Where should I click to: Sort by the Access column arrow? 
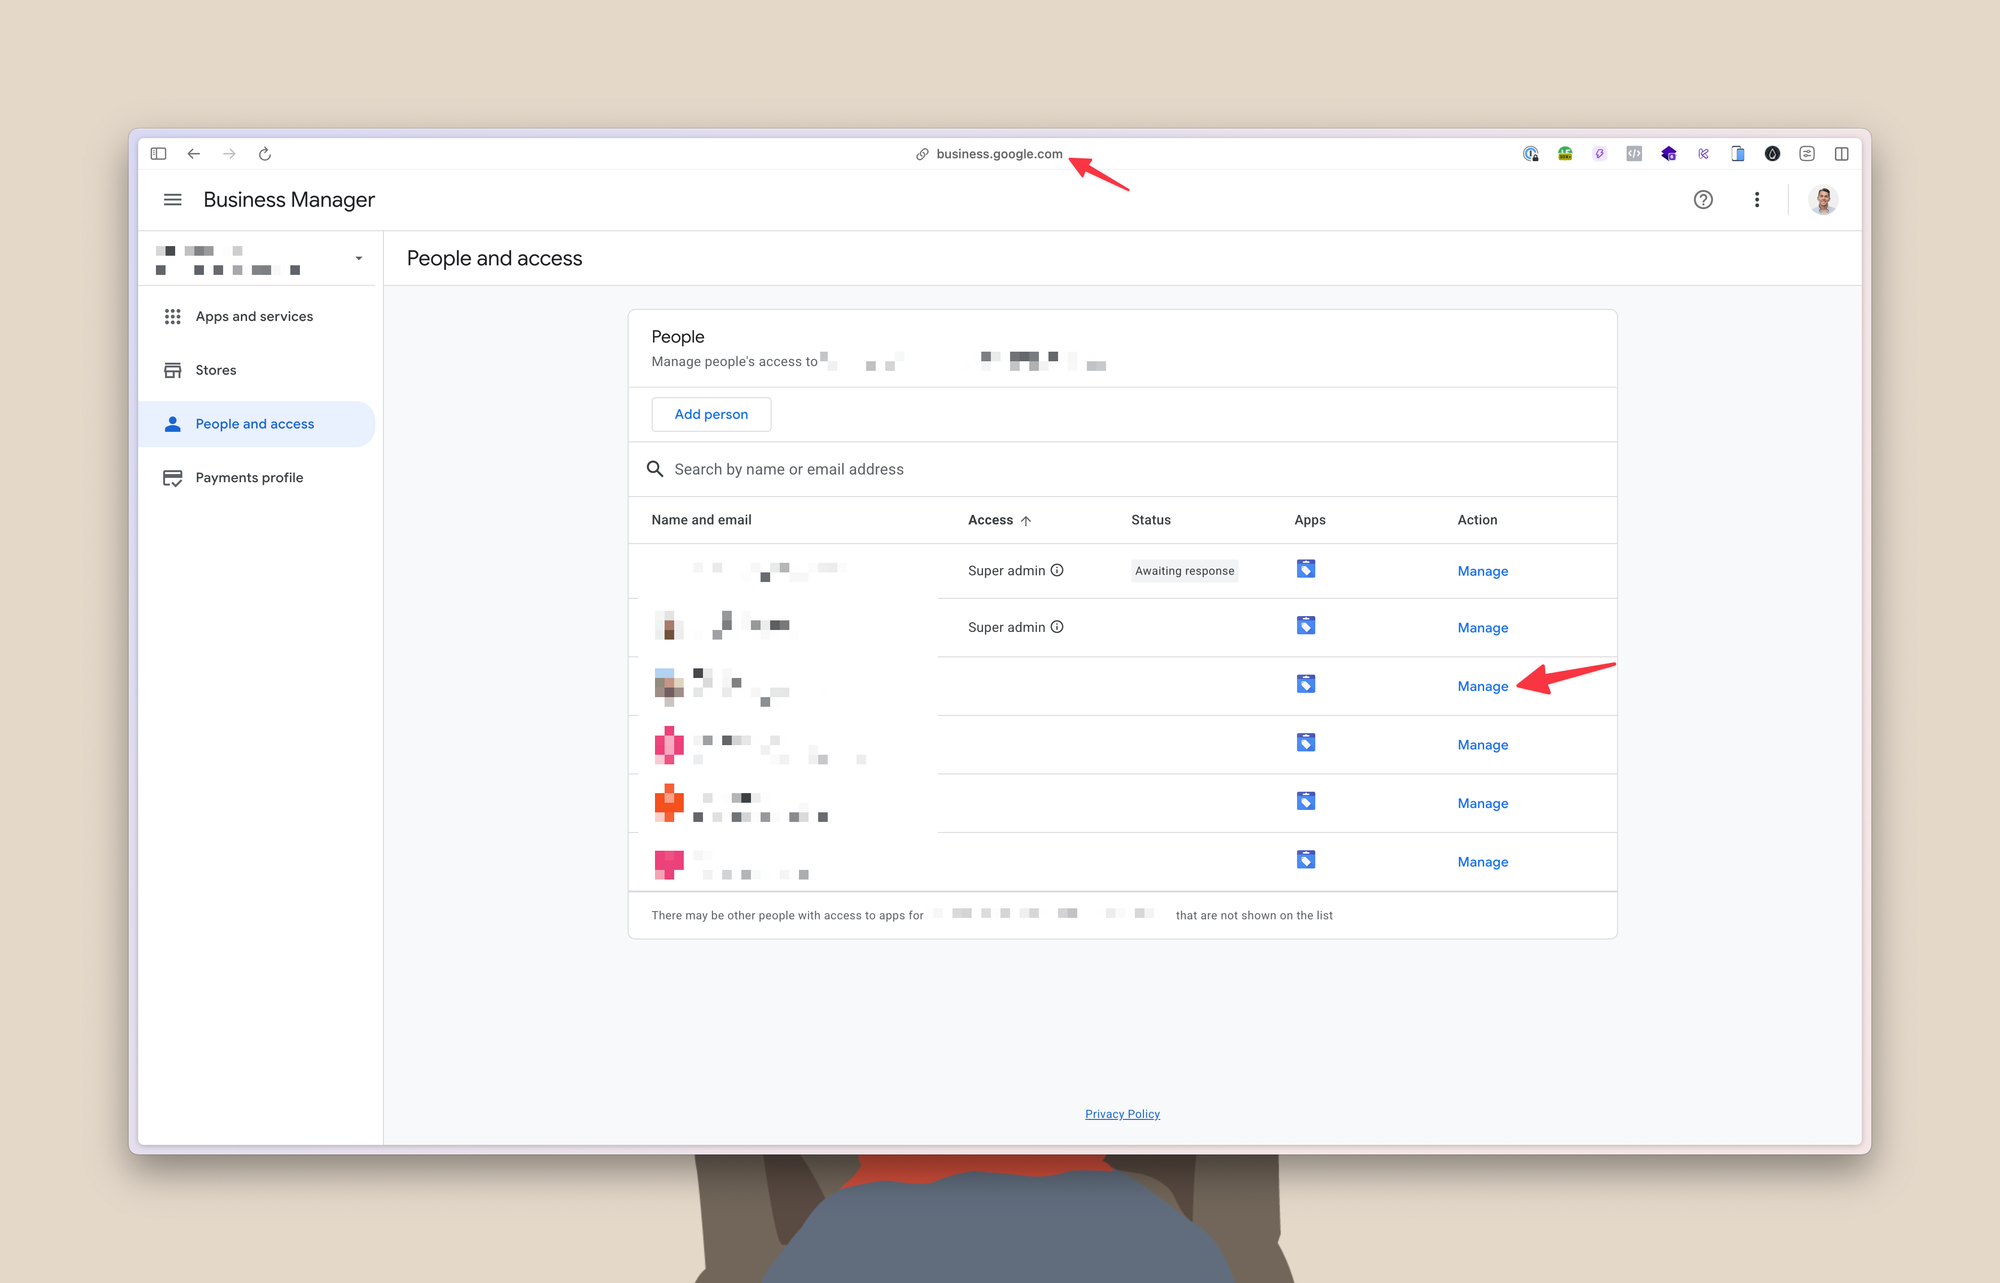[1026, 521]
